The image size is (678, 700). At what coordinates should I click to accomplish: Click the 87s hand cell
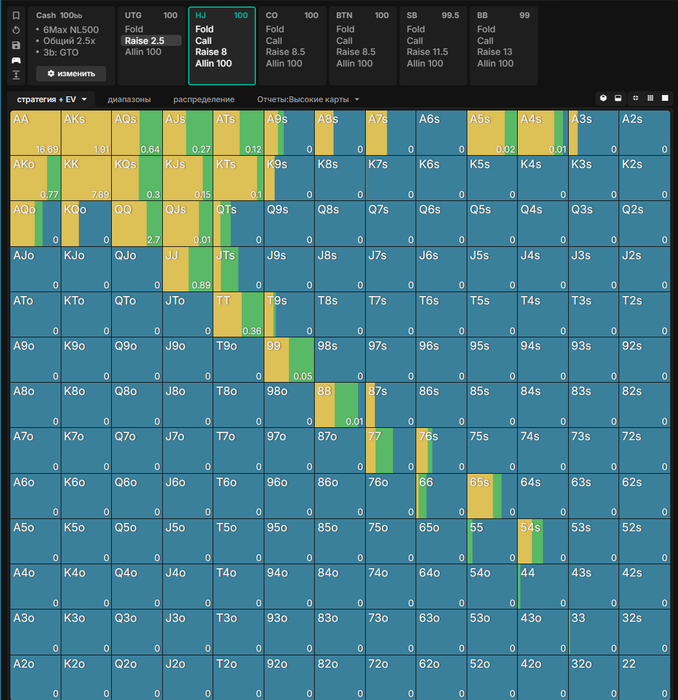coord(391,405)
